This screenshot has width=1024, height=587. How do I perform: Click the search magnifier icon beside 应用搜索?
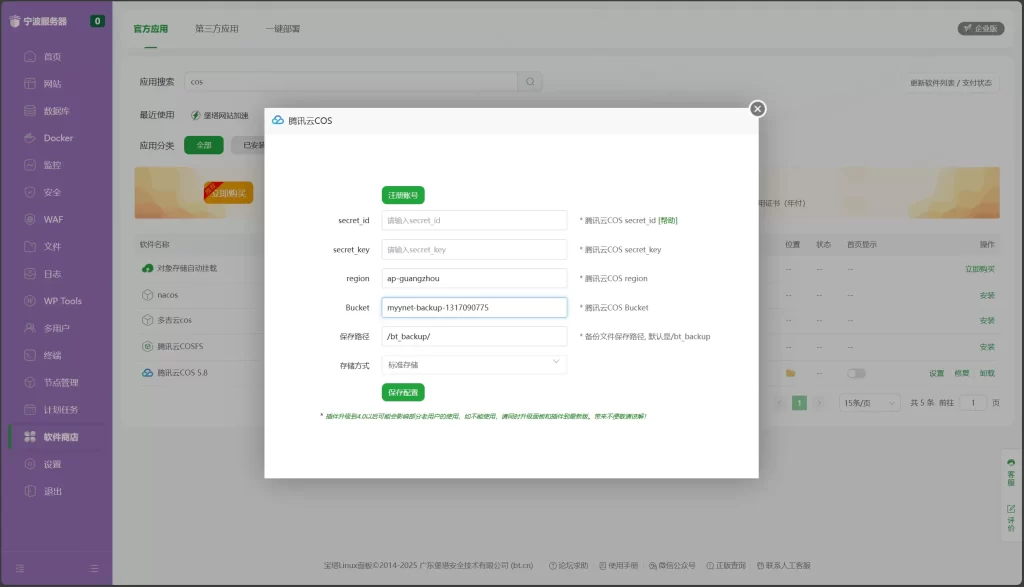(x=531, y=82)
